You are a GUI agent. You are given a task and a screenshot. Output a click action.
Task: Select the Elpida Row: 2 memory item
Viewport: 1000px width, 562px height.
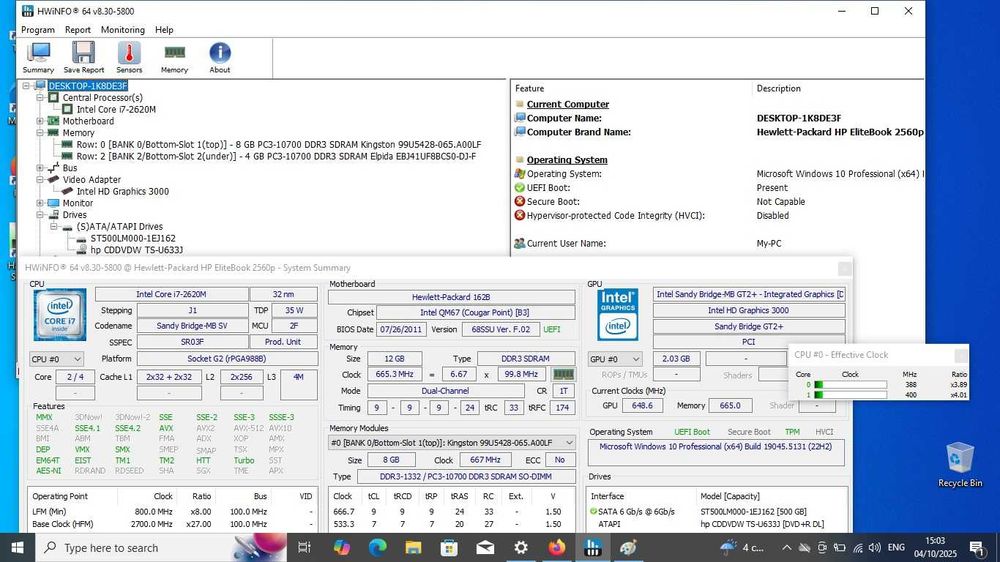click(x=276, y=156)
